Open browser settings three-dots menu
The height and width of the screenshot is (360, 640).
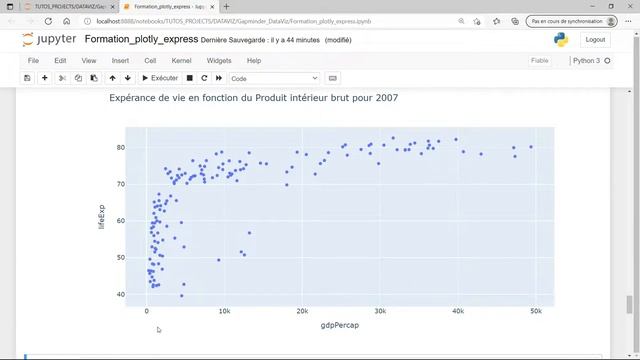coord(628,21)
